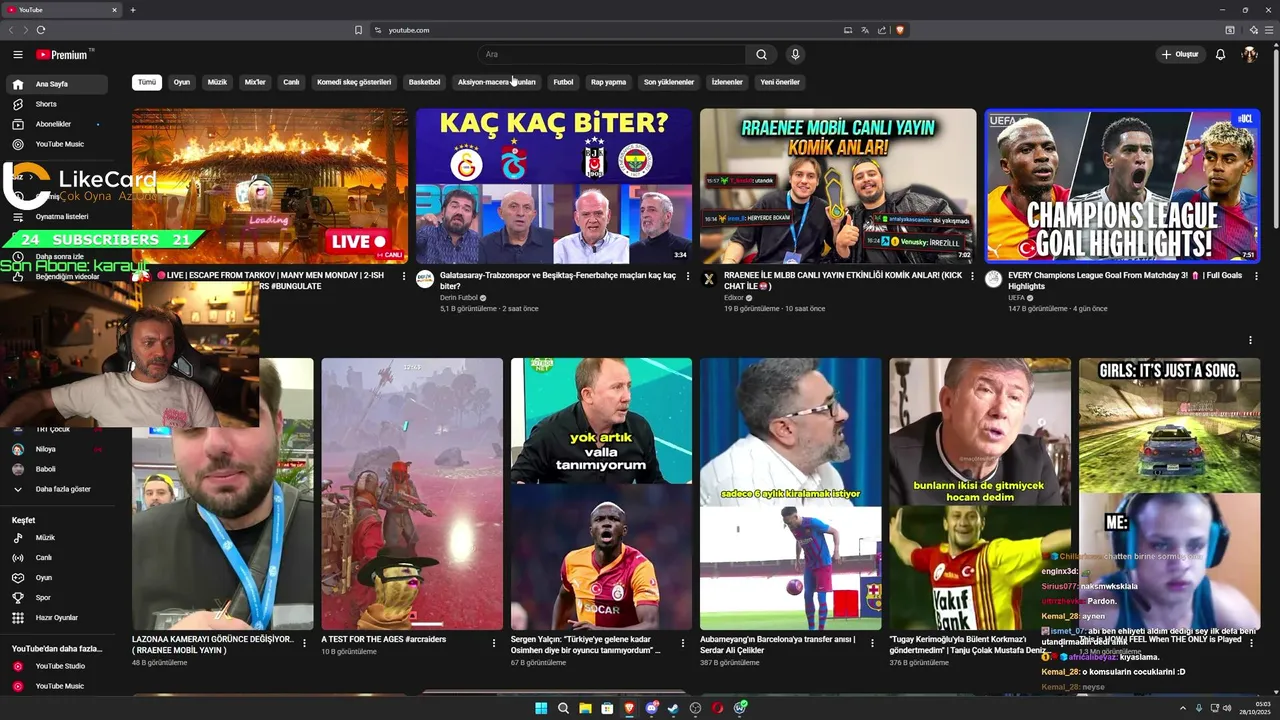Select the Son yüklenenler chip

pos(669,82)
